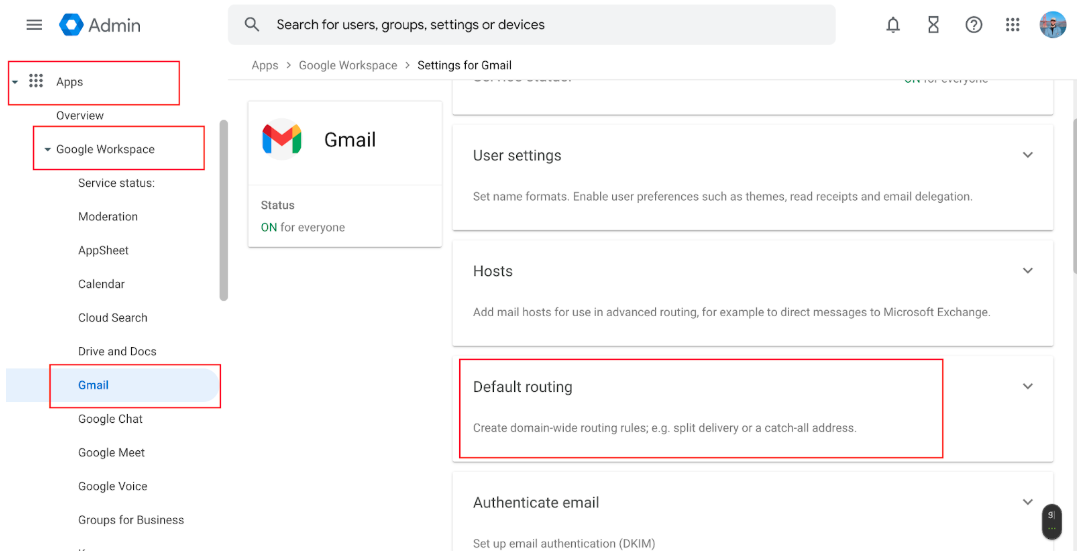Click the sidebar scrollbar
Screen dimensions: 1077x551
(223, 210)
